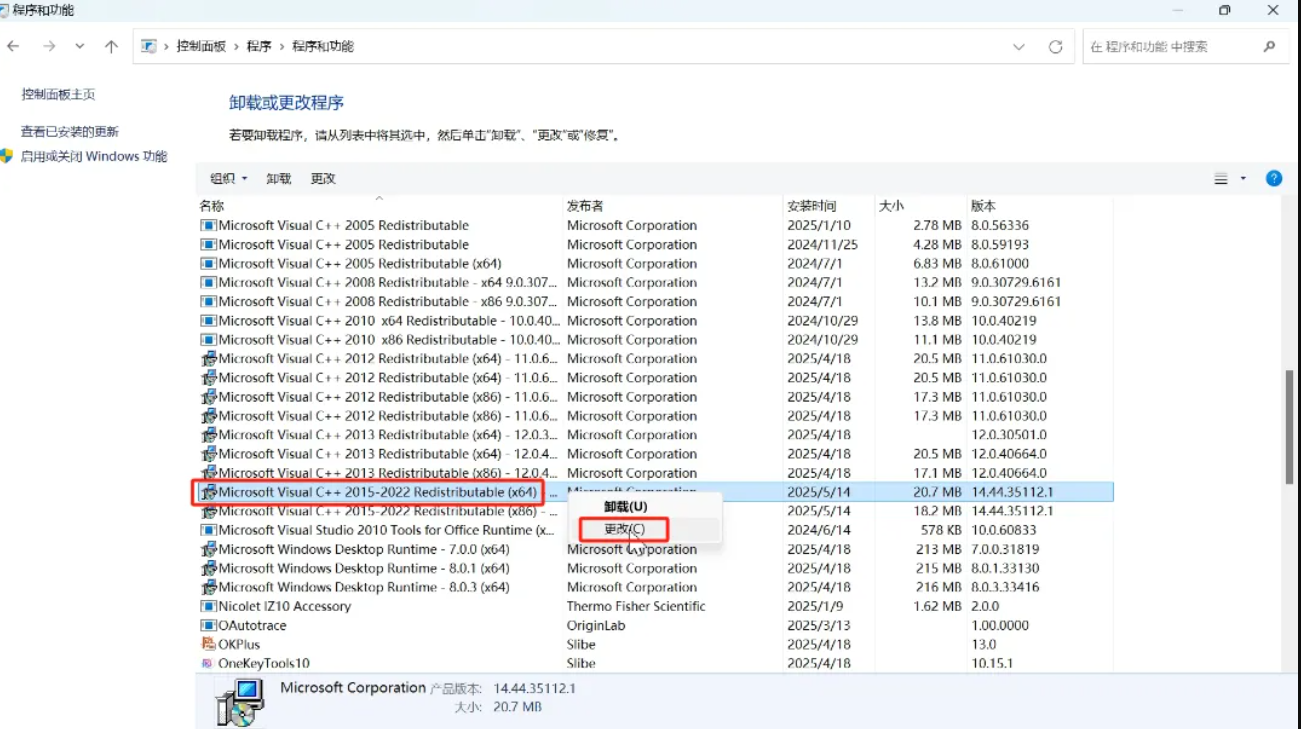Open 启用或关闭 Windows 功能 link
Screen dimensions: 1301x729
pos(94,156)
